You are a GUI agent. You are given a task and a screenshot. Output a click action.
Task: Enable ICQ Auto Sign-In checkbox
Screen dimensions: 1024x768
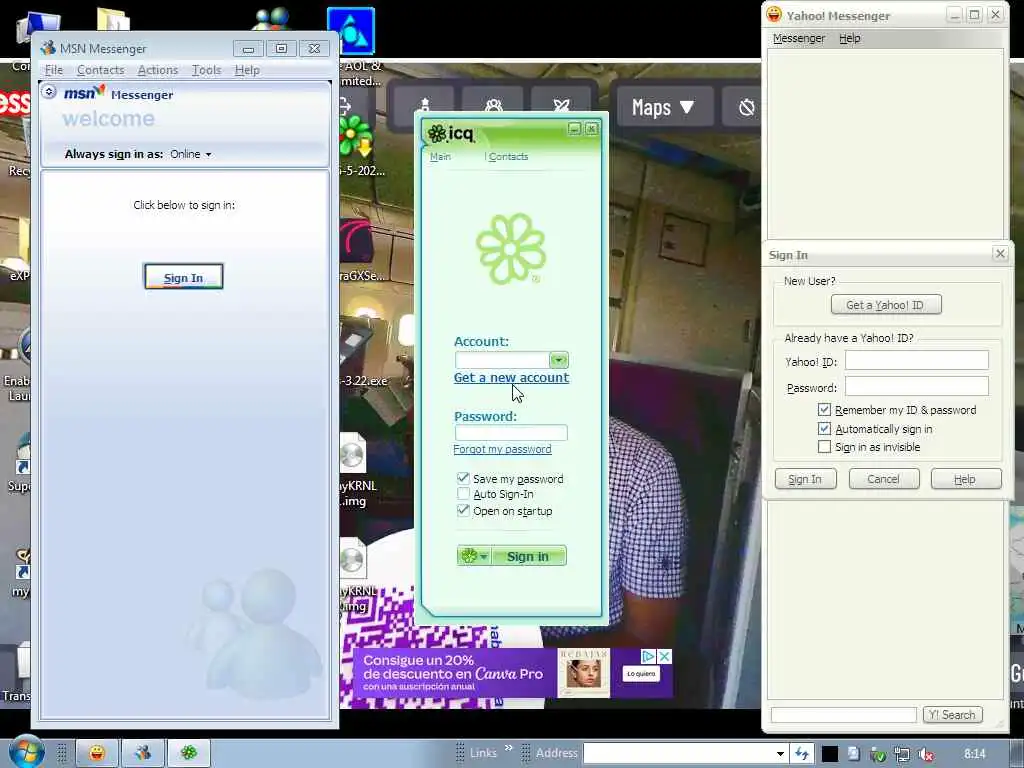tap(463, 494)
